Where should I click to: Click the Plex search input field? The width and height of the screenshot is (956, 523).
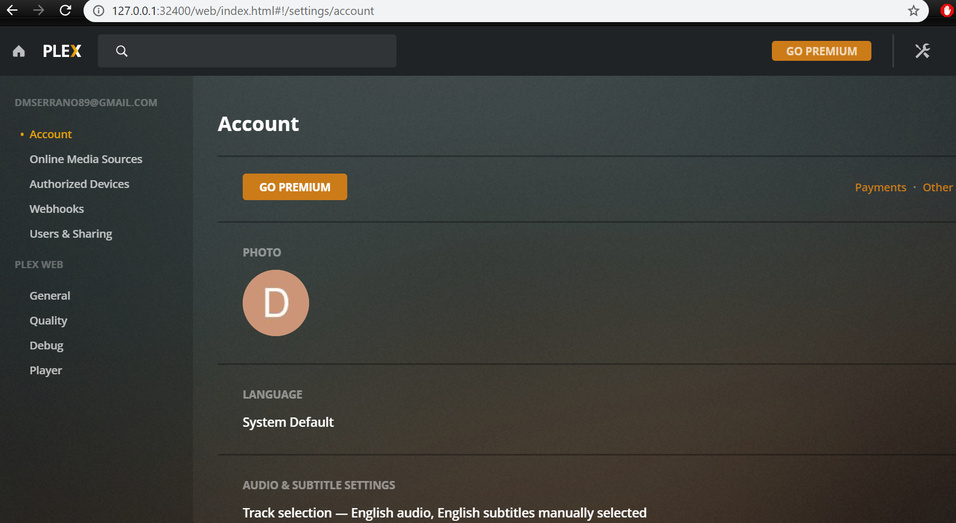click(247, 51)
